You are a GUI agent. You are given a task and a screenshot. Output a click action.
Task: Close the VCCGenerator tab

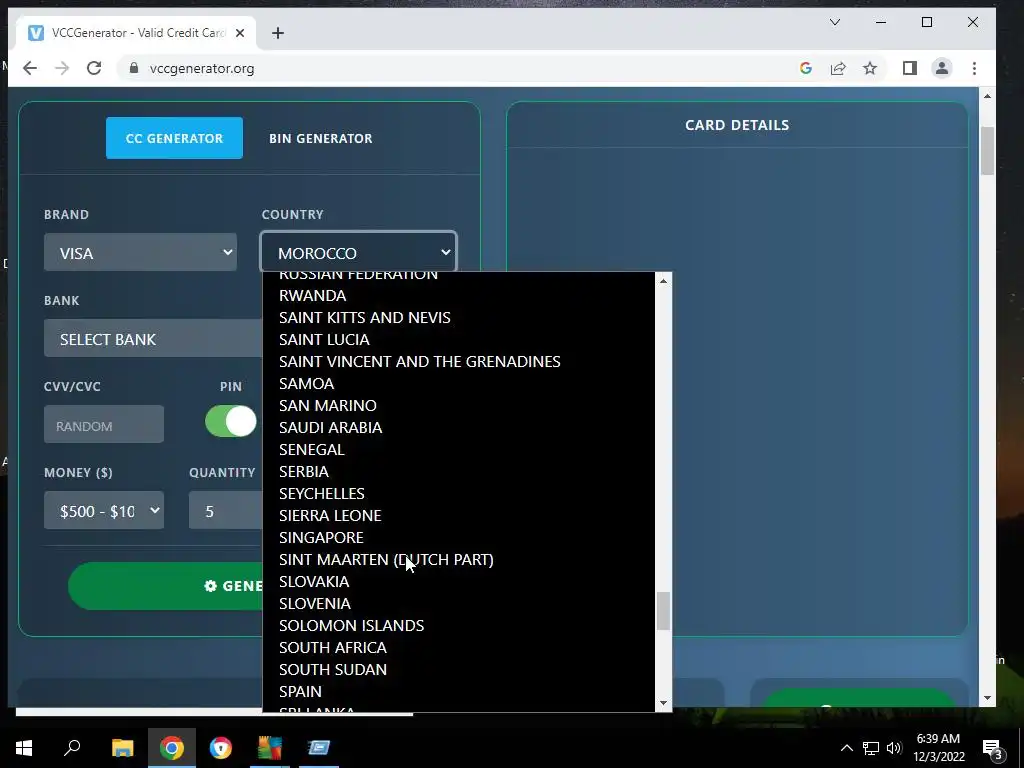pos(240,33)
